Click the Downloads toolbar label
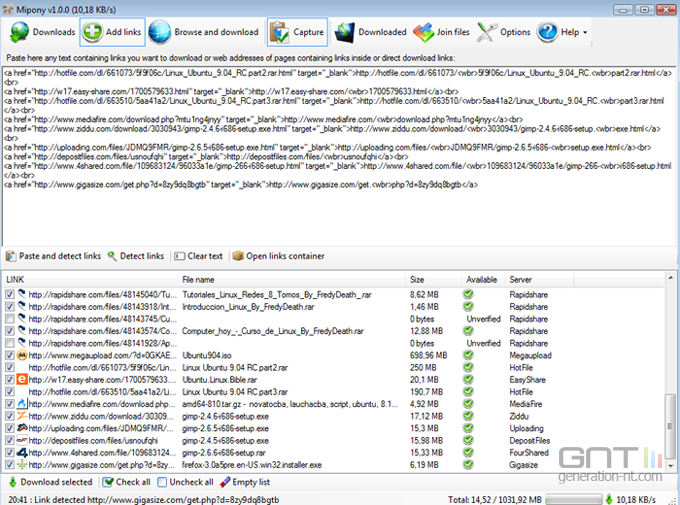The height and width of the screenshot is (505, 680). (x=54, y=32)
